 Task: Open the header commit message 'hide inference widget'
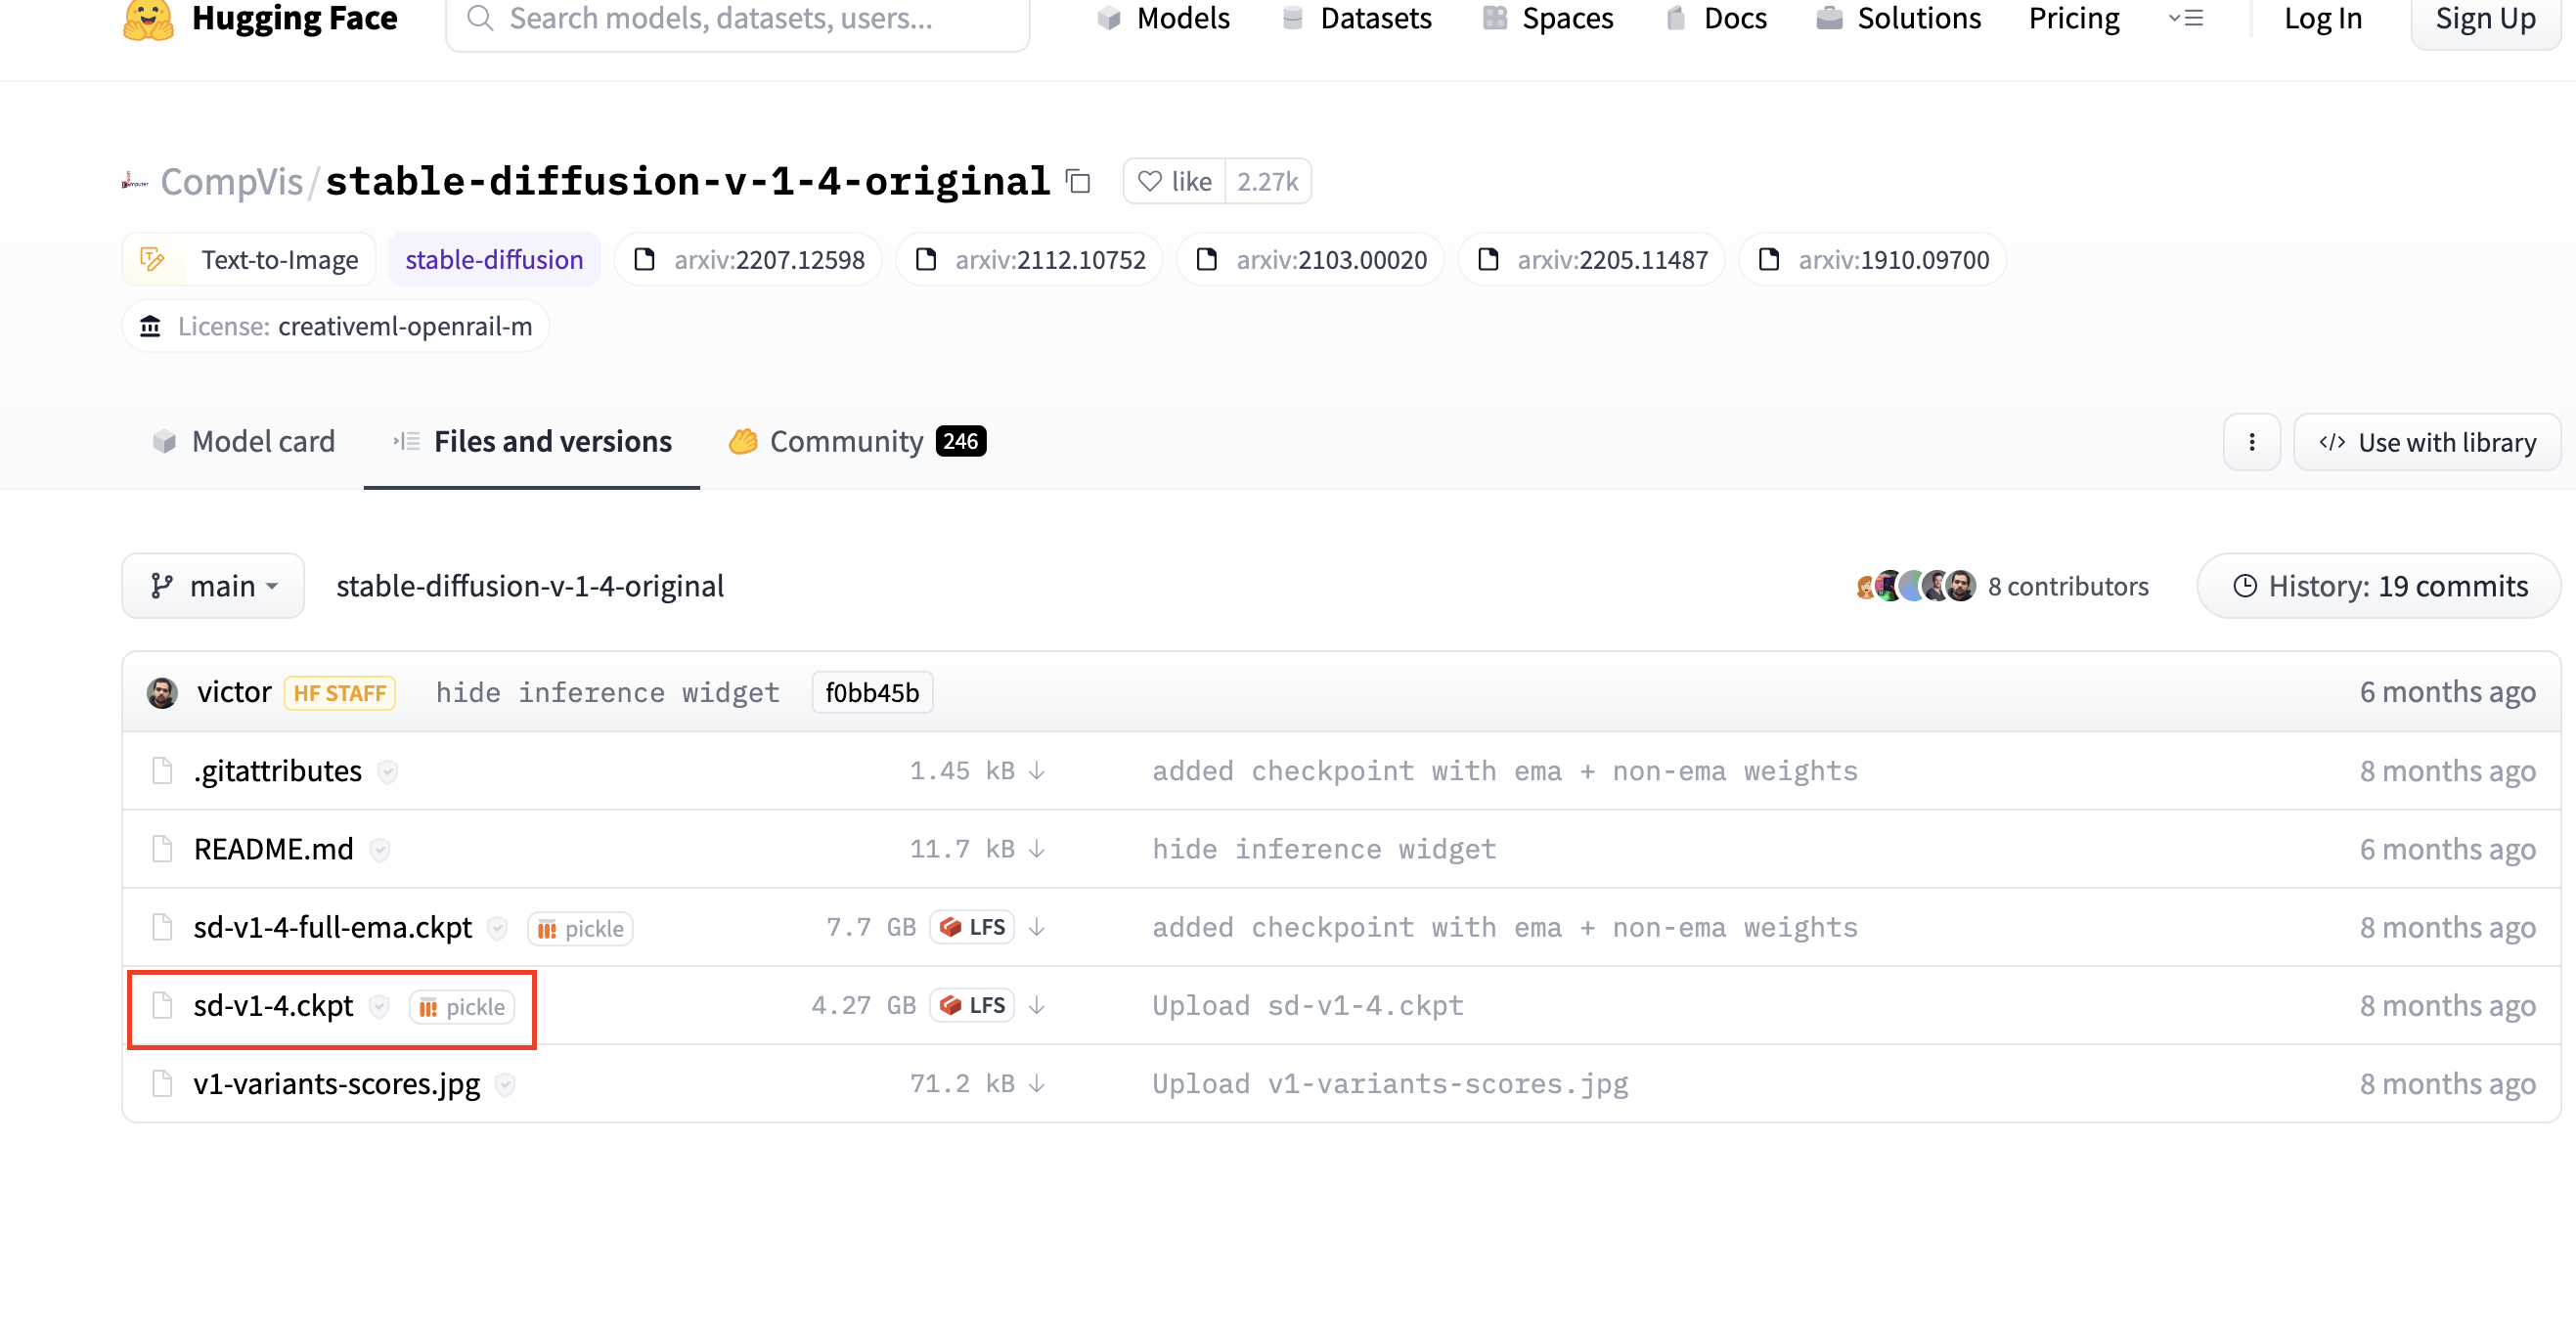tap(607, 692)
